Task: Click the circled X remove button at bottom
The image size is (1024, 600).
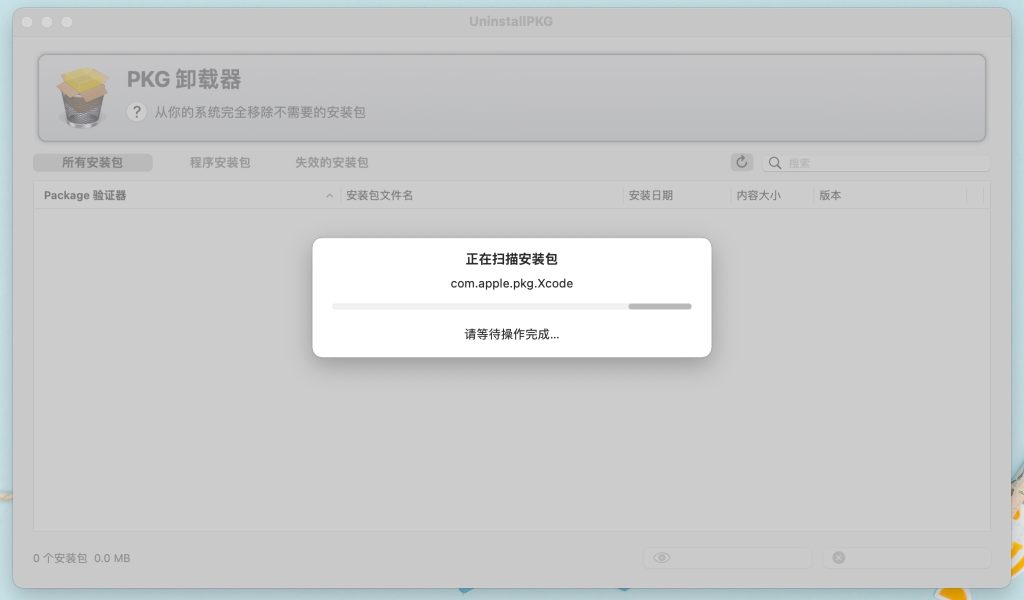Action: (906, 558)
